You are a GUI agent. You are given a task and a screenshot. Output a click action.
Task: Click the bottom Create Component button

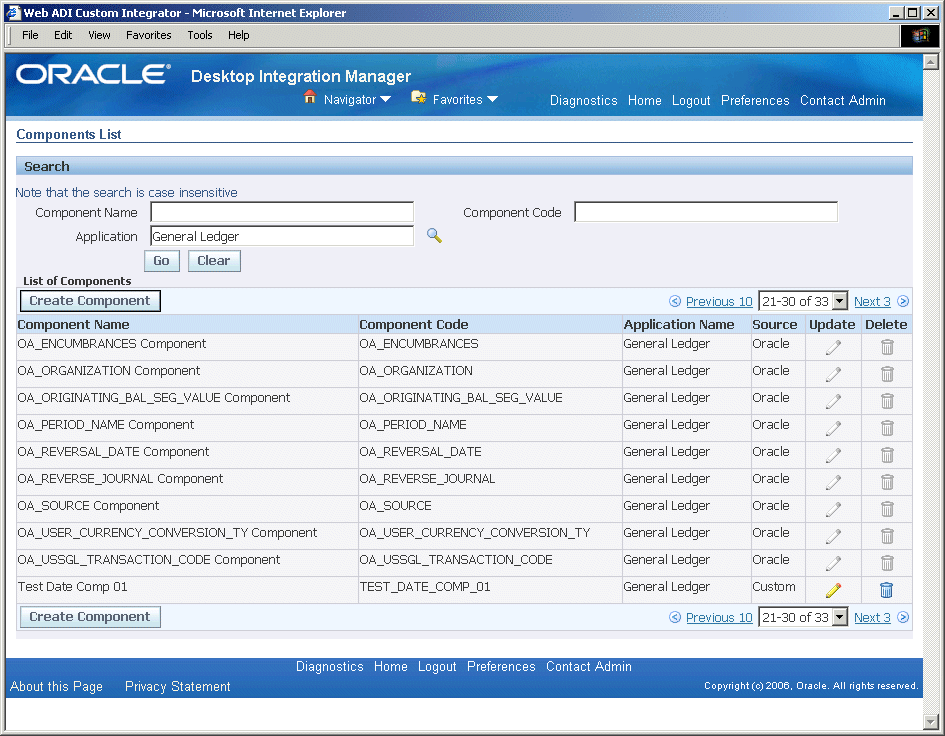(x=90, y=617)
